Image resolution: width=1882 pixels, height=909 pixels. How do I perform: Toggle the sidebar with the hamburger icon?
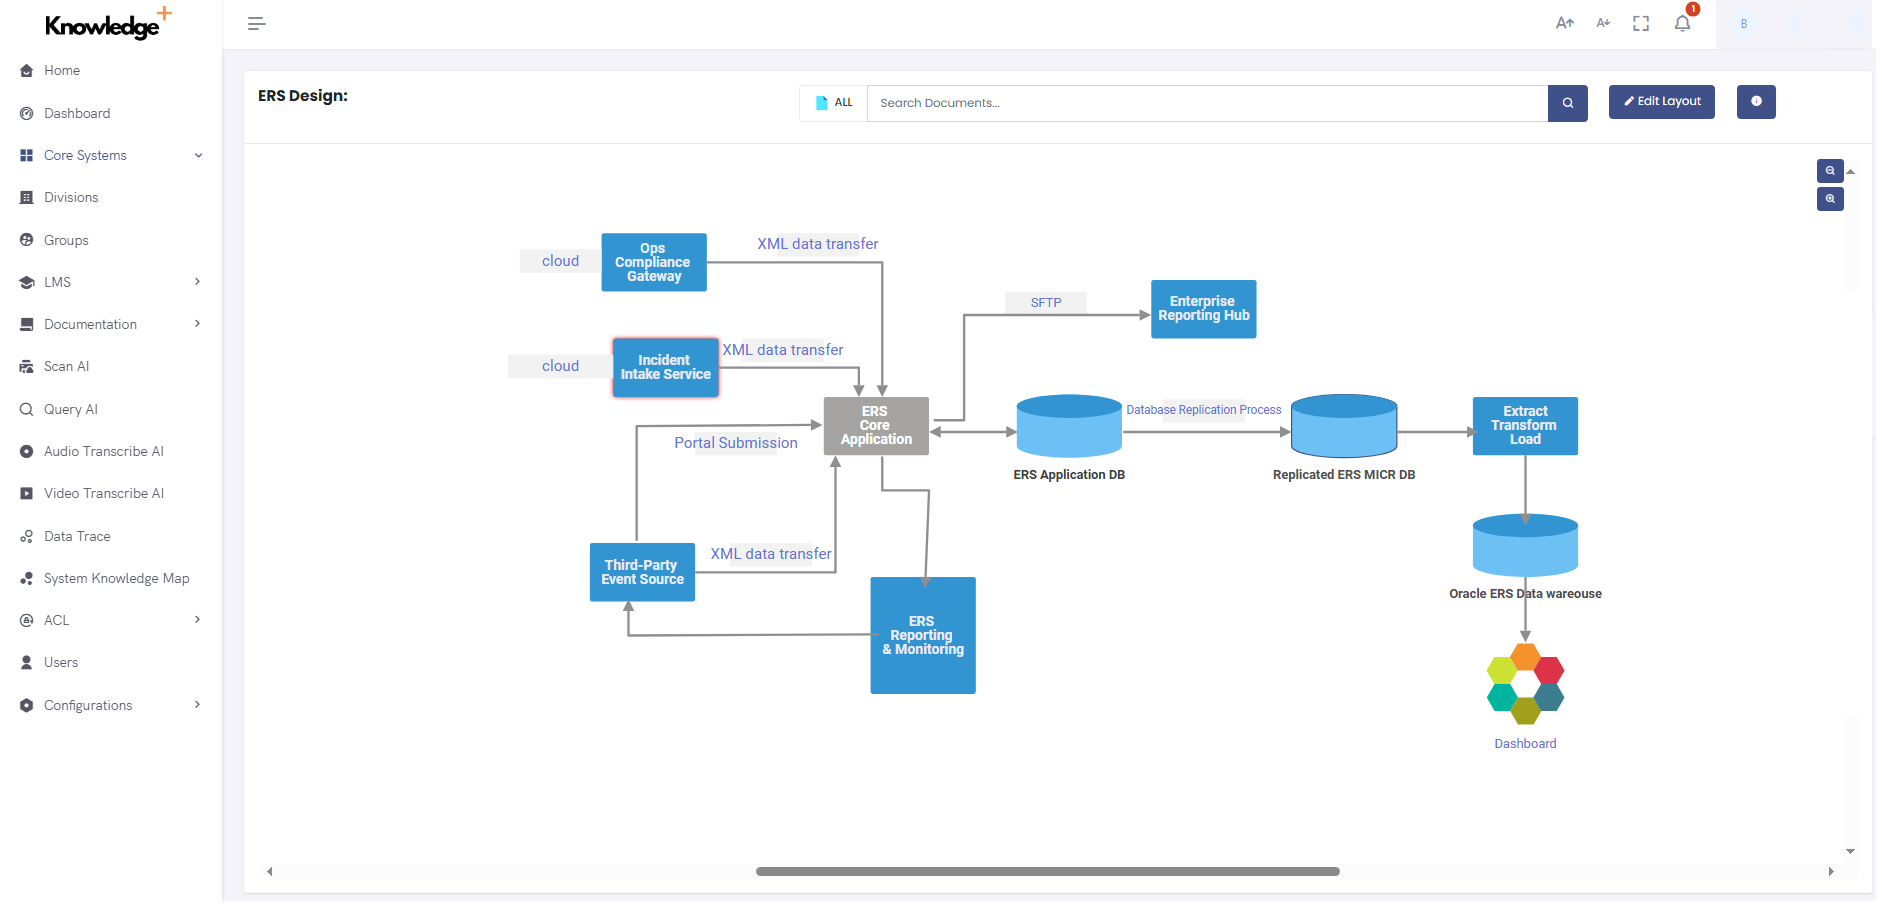coord(256,23)
